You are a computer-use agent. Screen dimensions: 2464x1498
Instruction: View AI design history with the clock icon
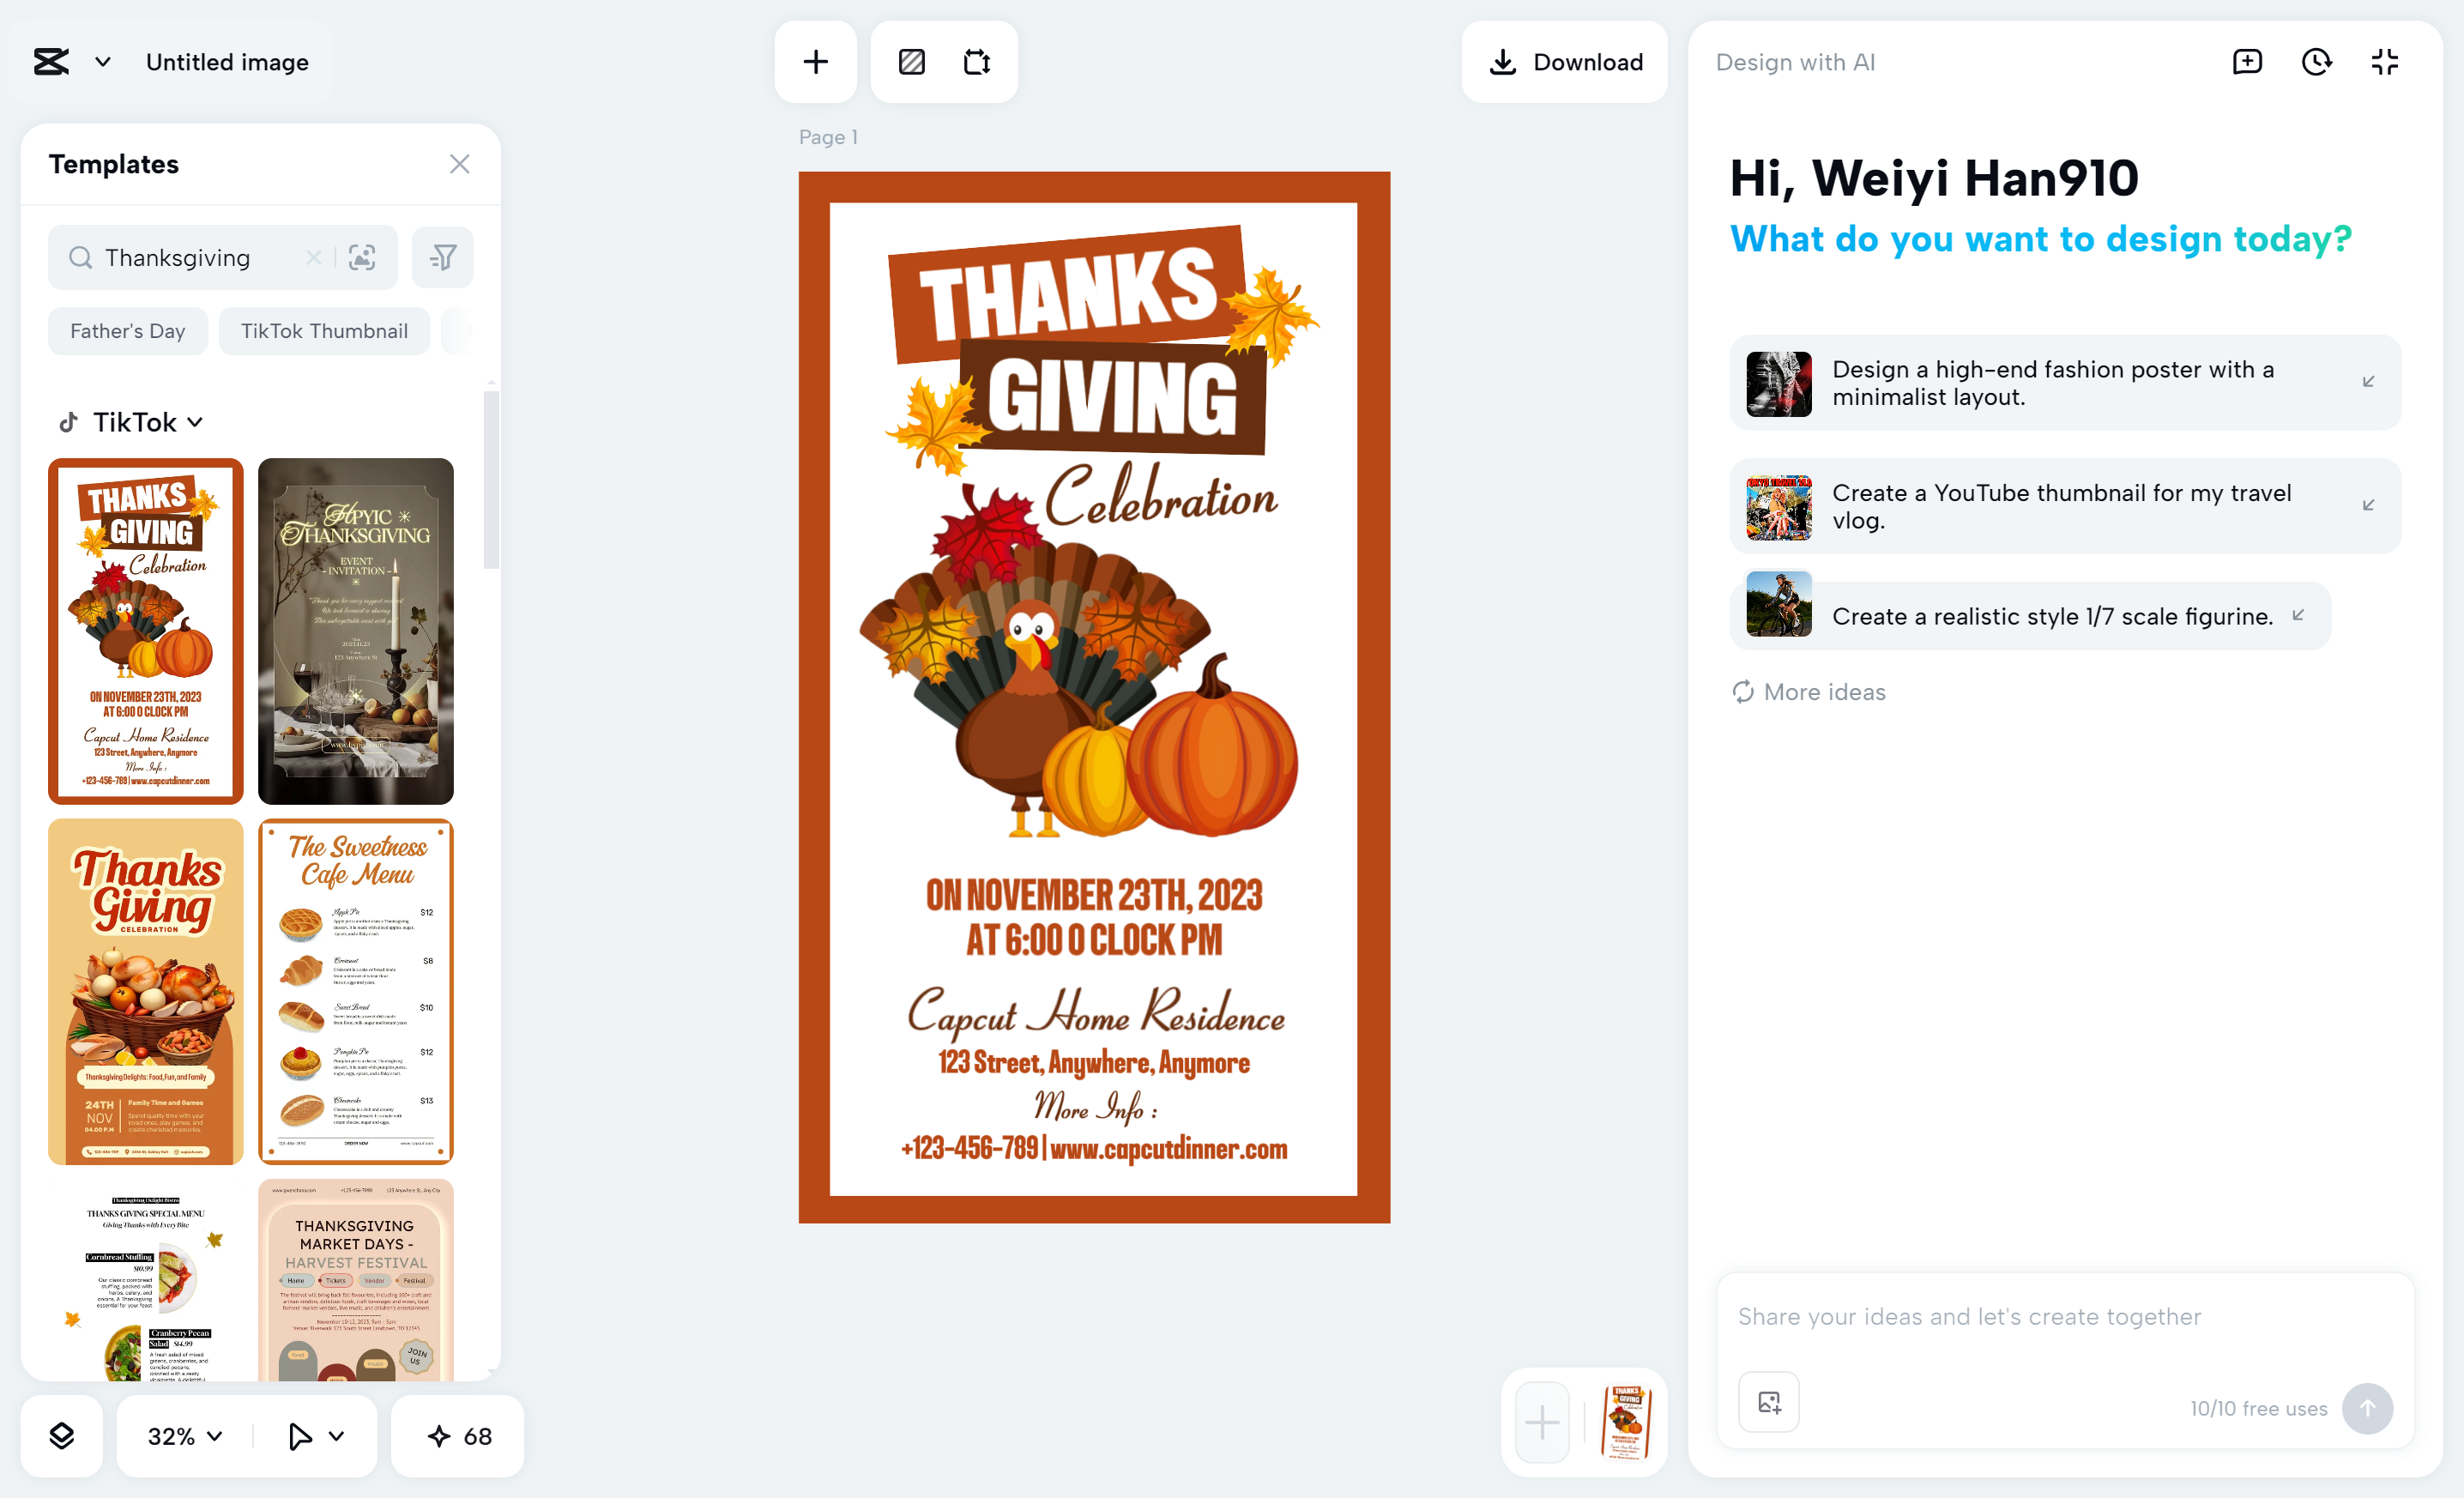click(x=2316, y=61)
